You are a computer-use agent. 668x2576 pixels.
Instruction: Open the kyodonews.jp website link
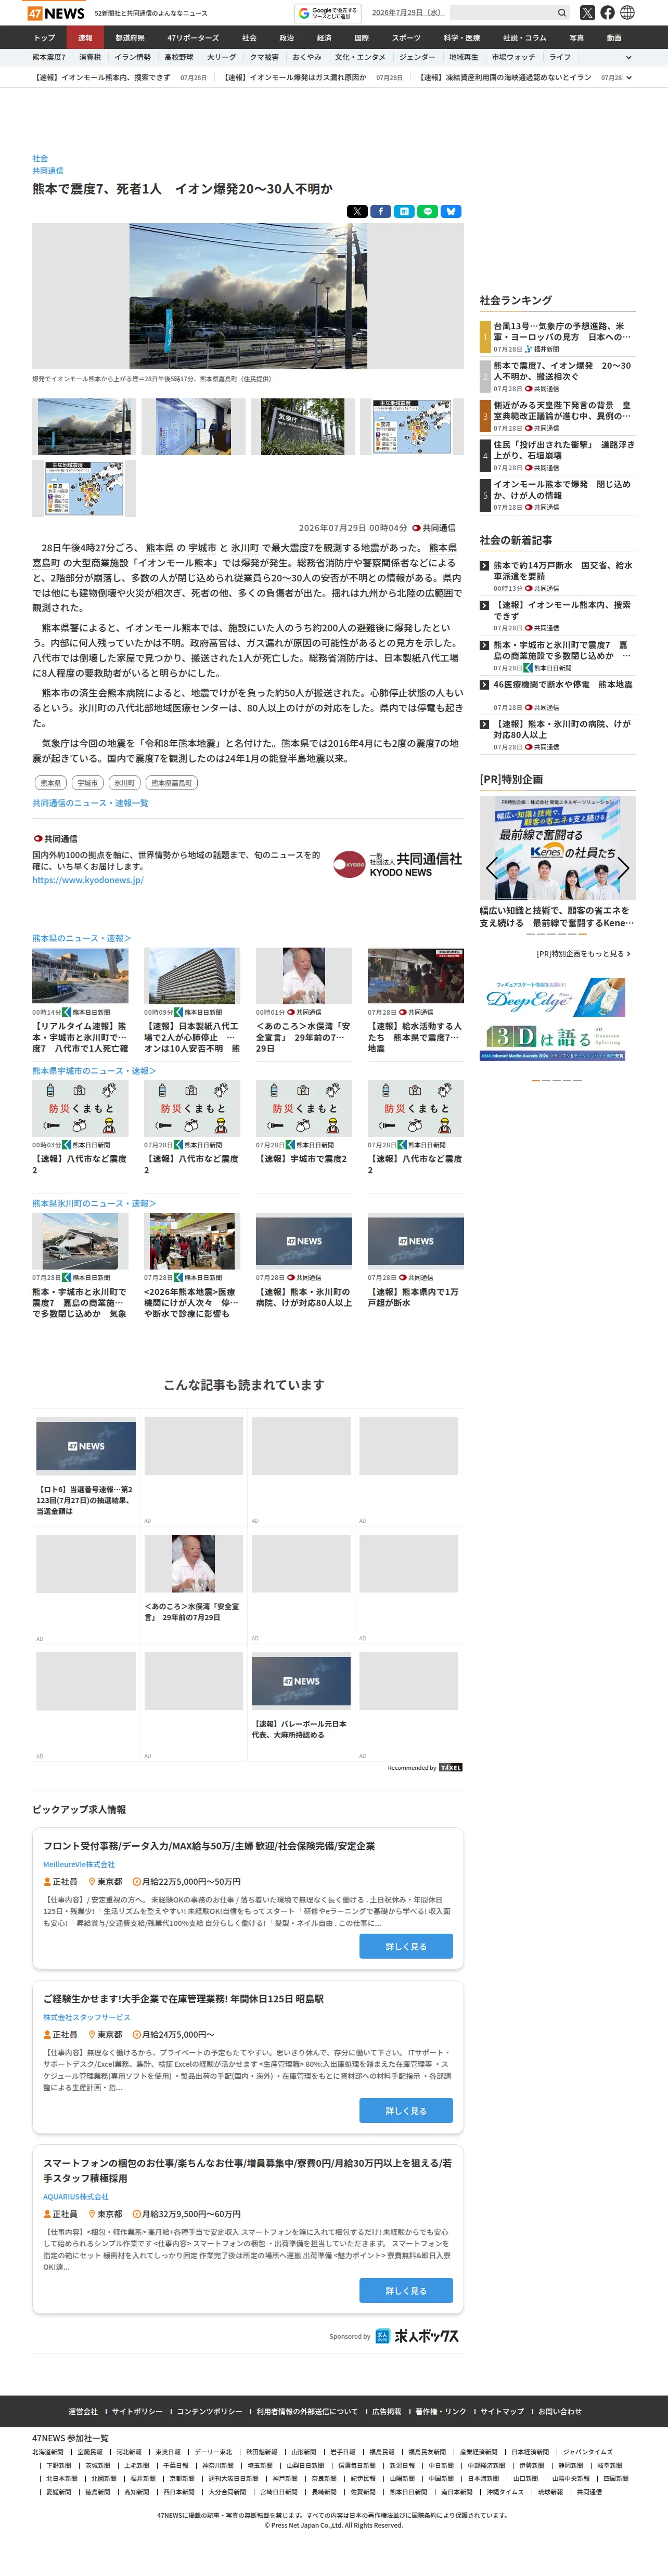point(87,880)
